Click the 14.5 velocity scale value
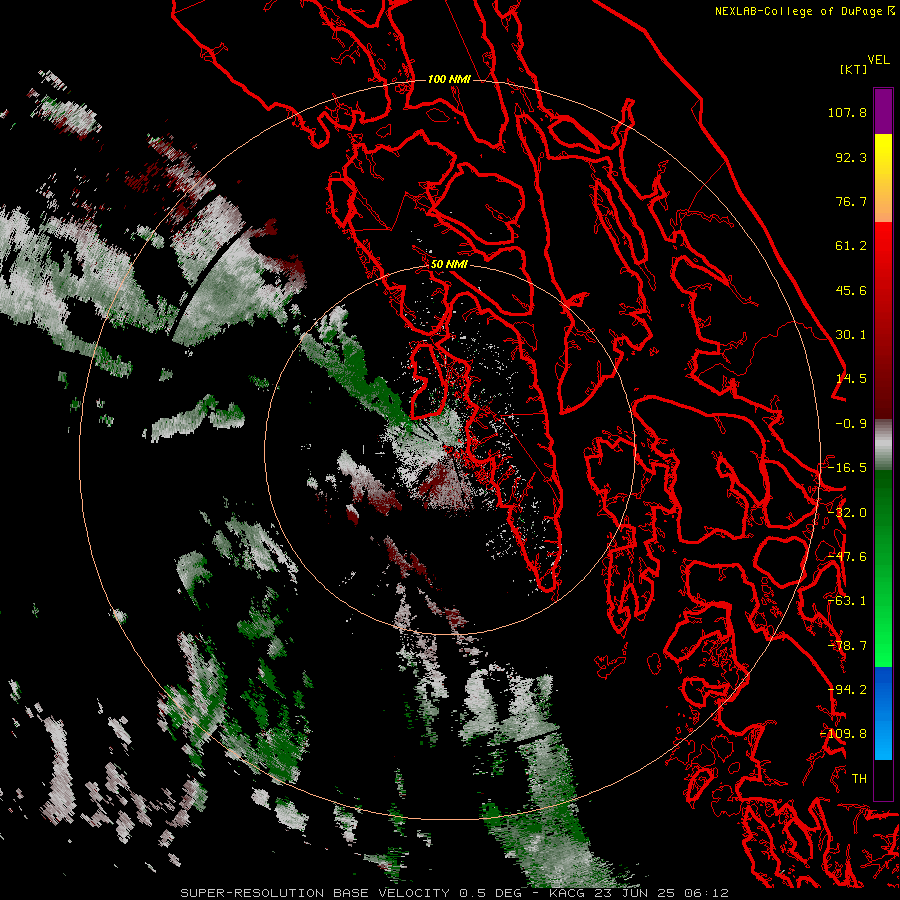Viewport: 900px width, 900px height. [x=851, y=379]
